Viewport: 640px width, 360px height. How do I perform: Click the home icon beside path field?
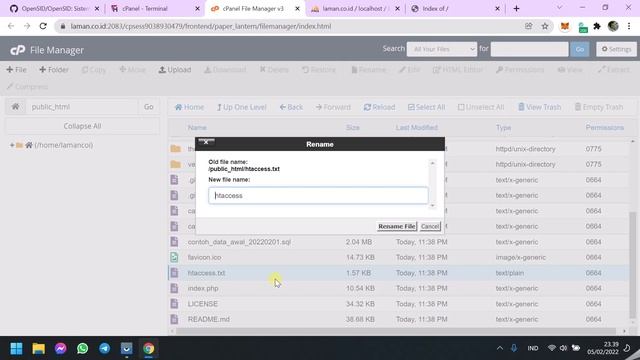tap(15, 107)
